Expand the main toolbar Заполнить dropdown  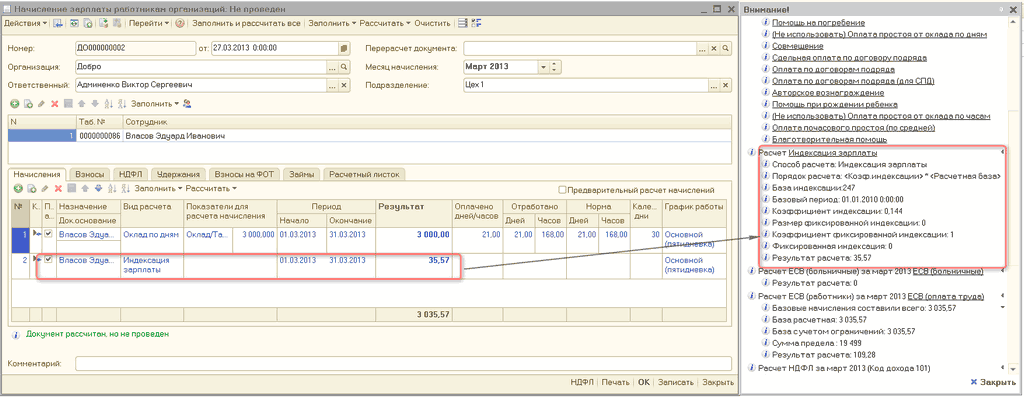332,23
